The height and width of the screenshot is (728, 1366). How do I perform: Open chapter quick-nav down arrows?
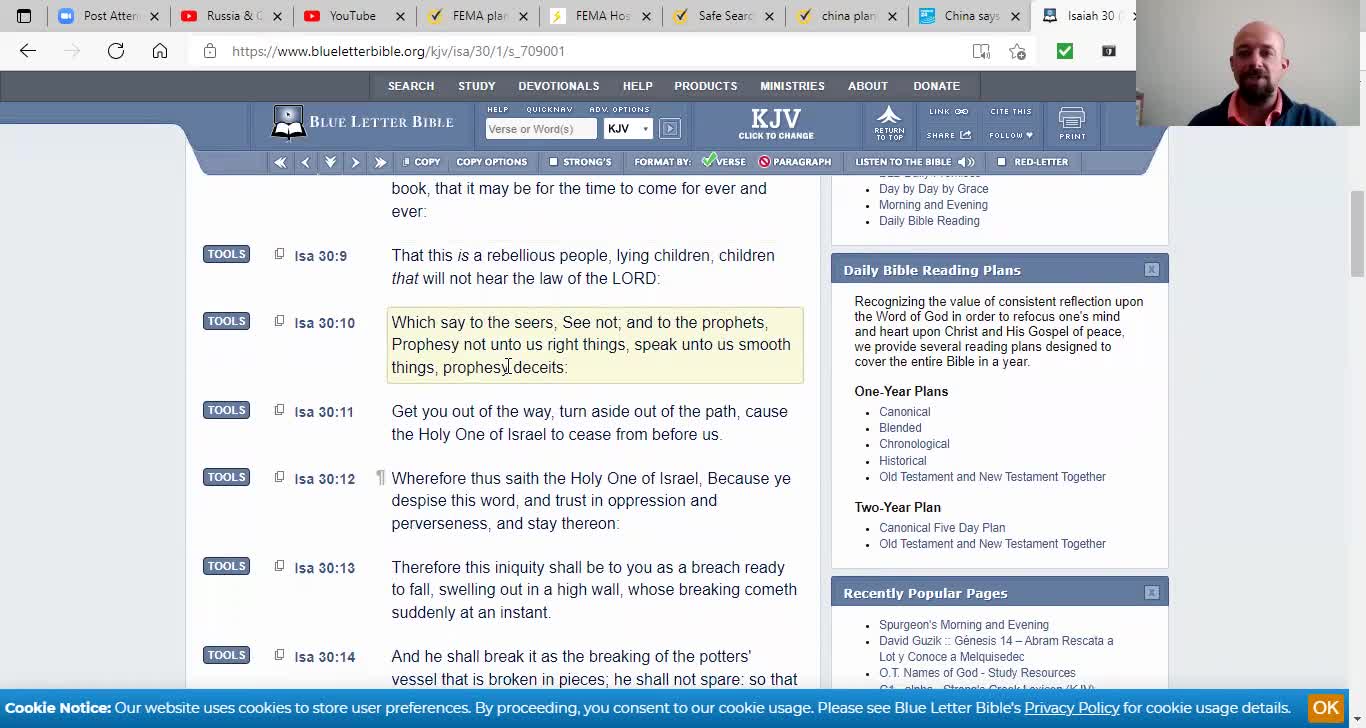coord(330,162)
